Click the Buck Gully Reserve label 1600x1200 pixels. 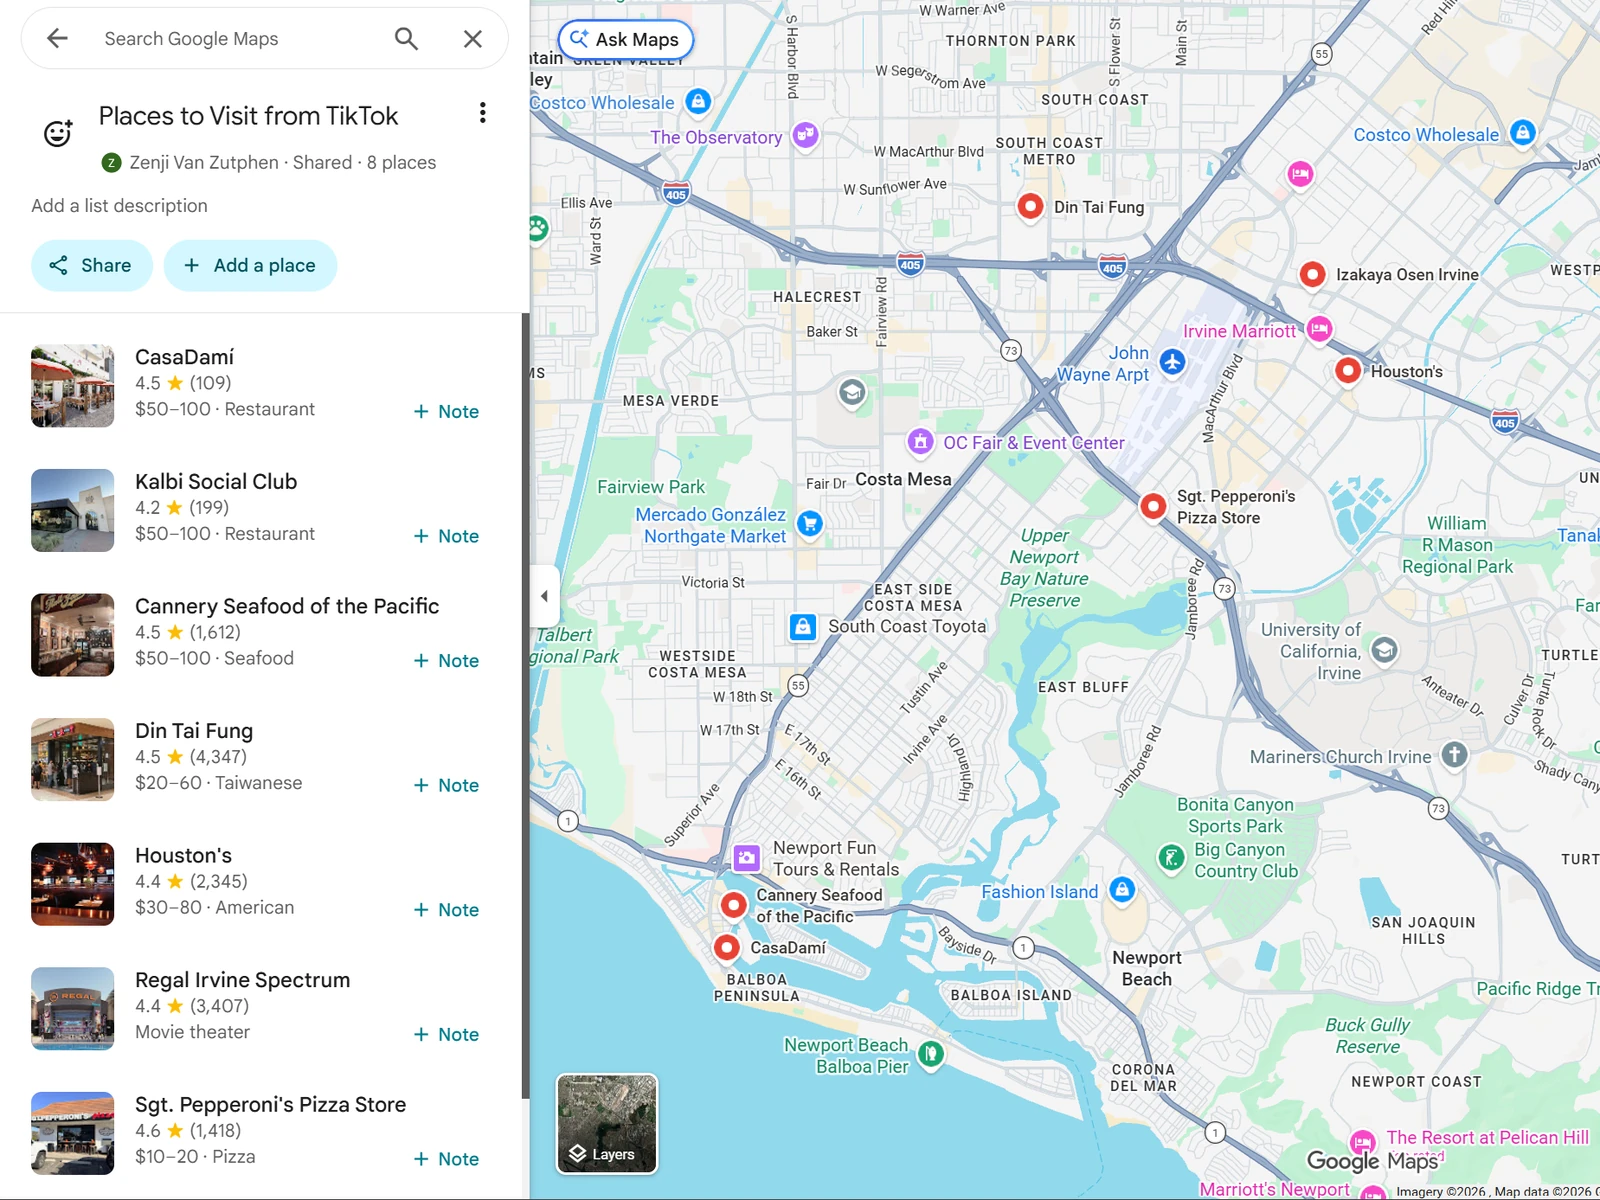1367,1036
